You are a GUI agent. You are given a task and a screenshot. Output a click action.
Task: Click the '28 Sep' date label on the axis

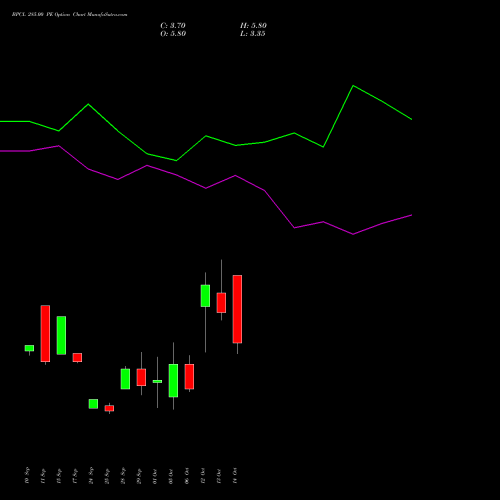[123, 475]
